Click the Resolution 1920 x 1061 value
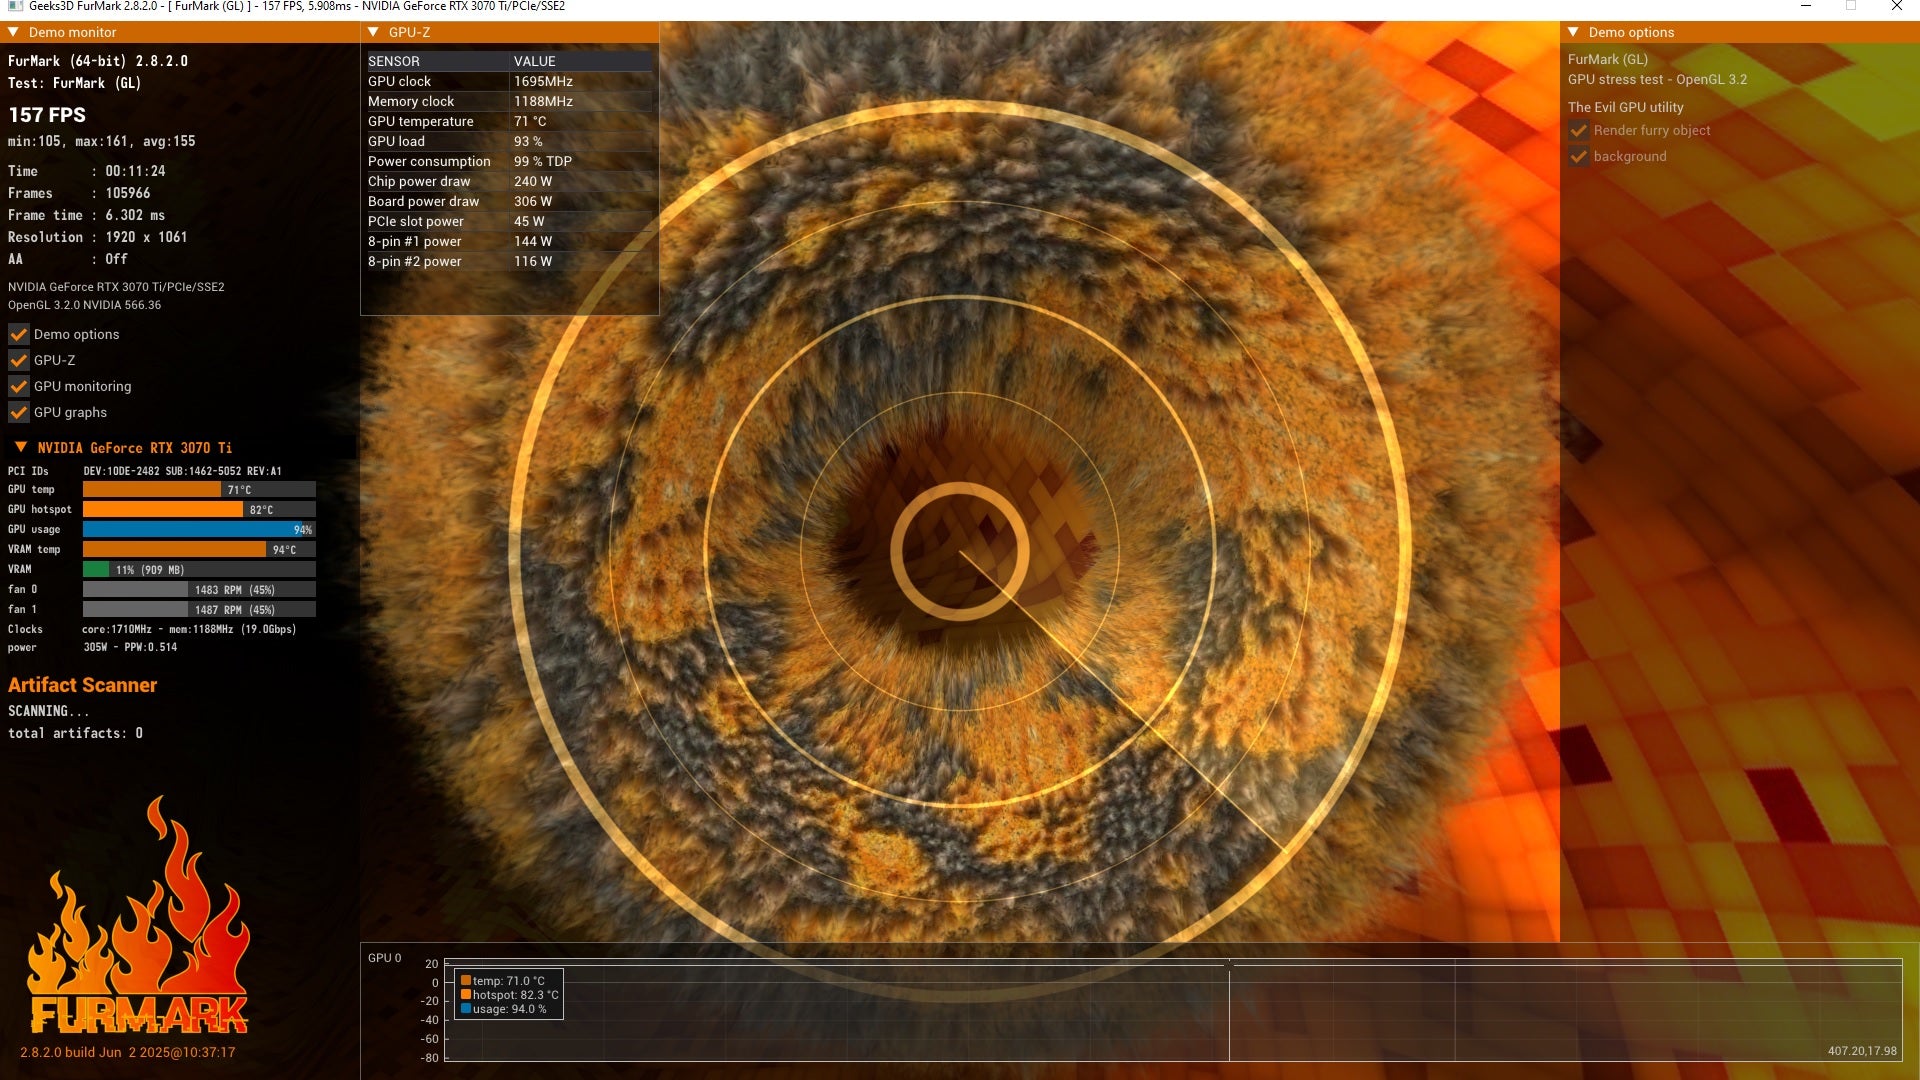This screenshot has width=1920, height=1080. [x=146, y=237]
